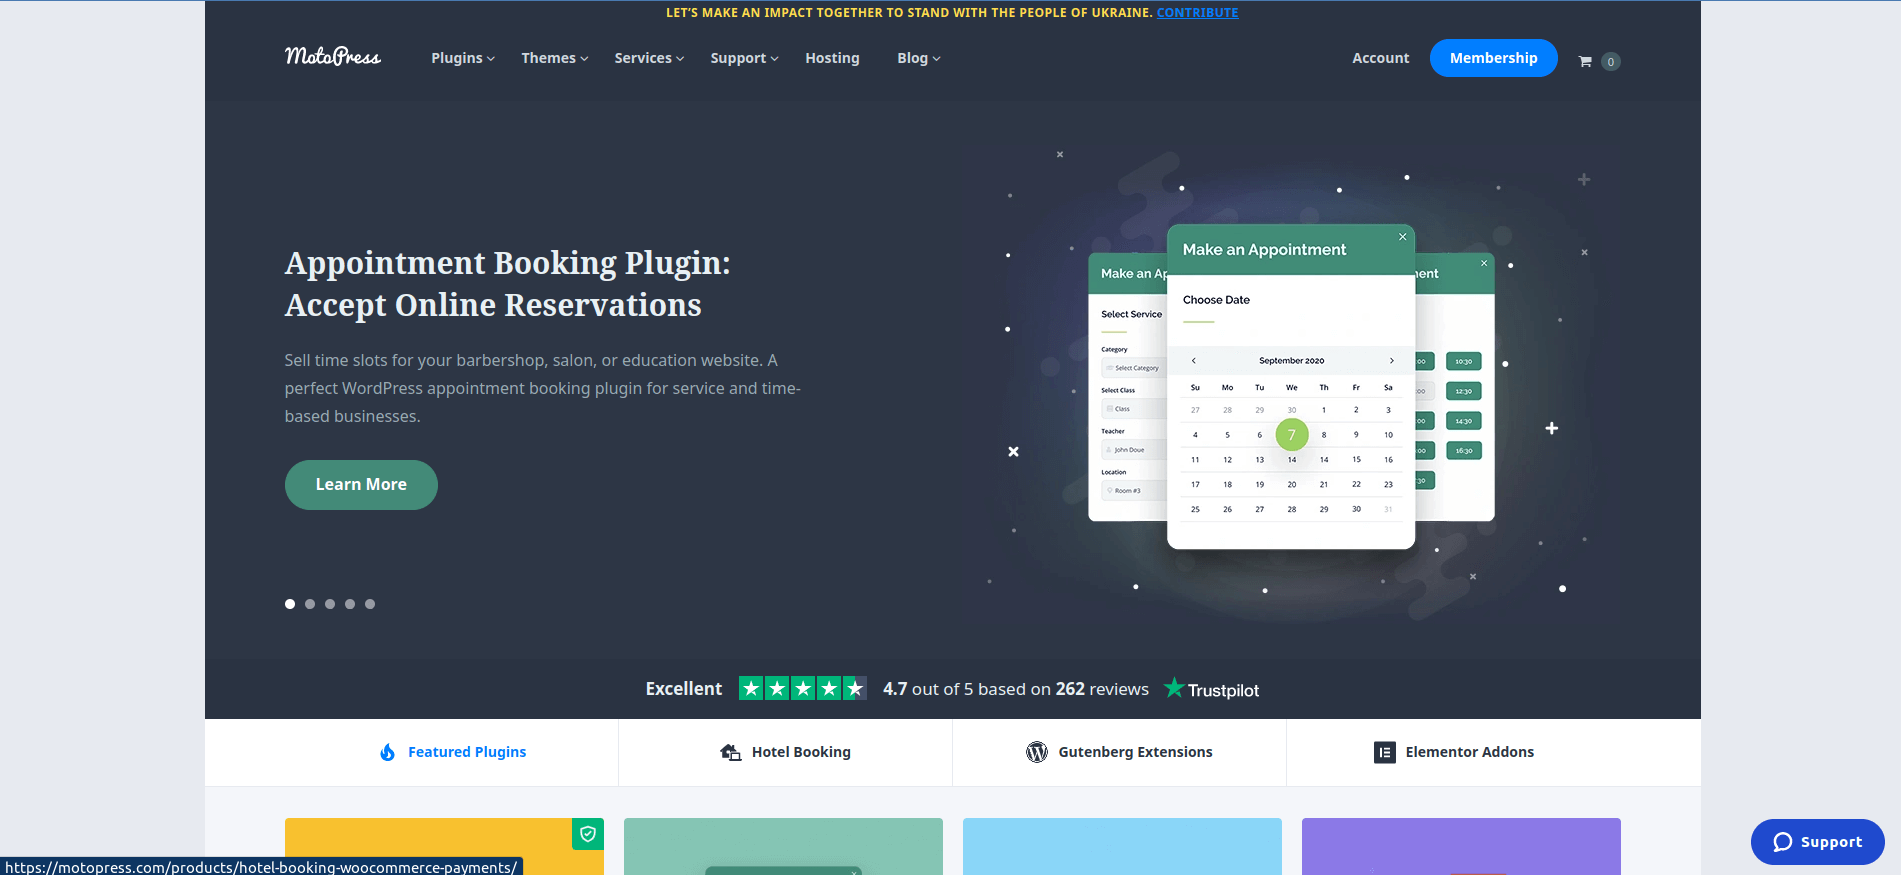The width and height of the screenshot is (1901, 875).
Task: Go to the first slider dot
Action: click(290, 604)
